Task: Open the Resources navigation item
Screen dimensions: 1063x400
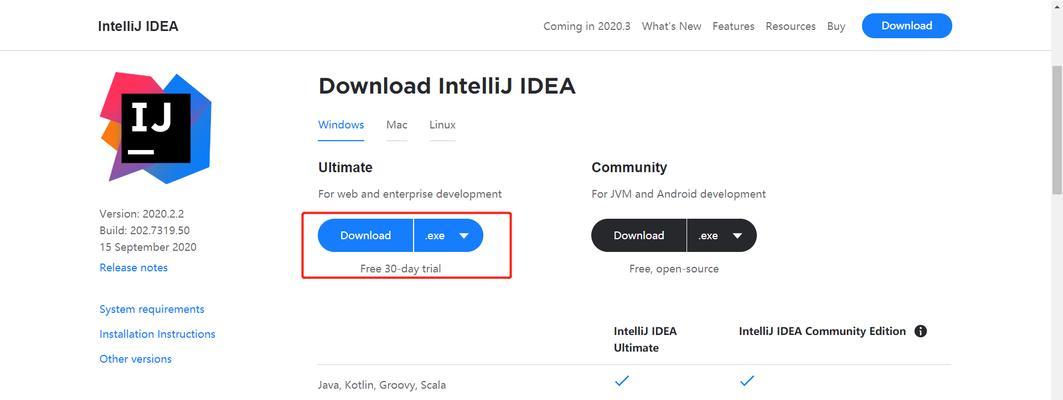Action: click(x=790, y=26)
